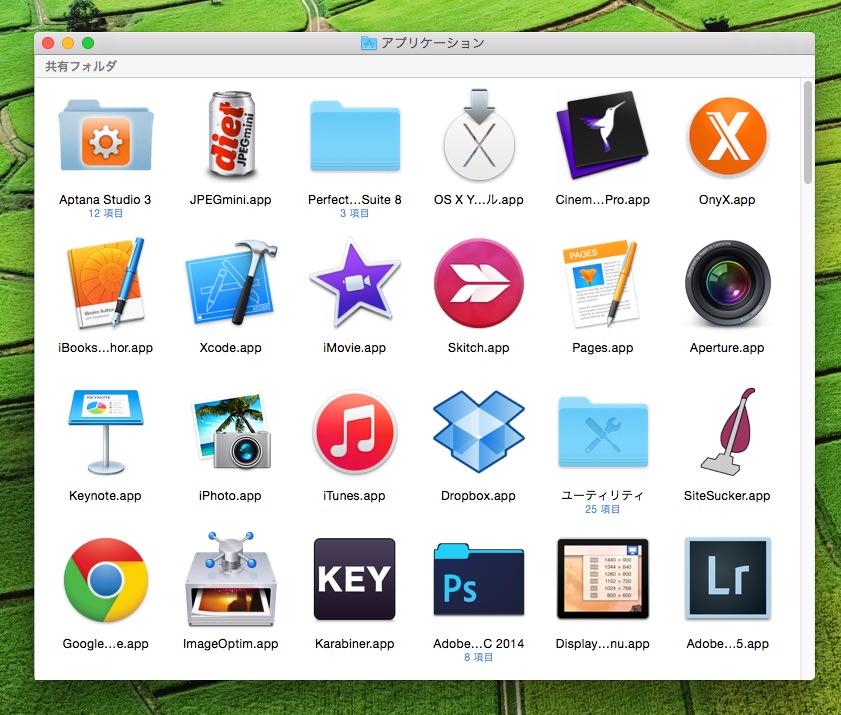Select the Dropbox box icon
This screenshot has width=841, height=715.
click(479, 431)
